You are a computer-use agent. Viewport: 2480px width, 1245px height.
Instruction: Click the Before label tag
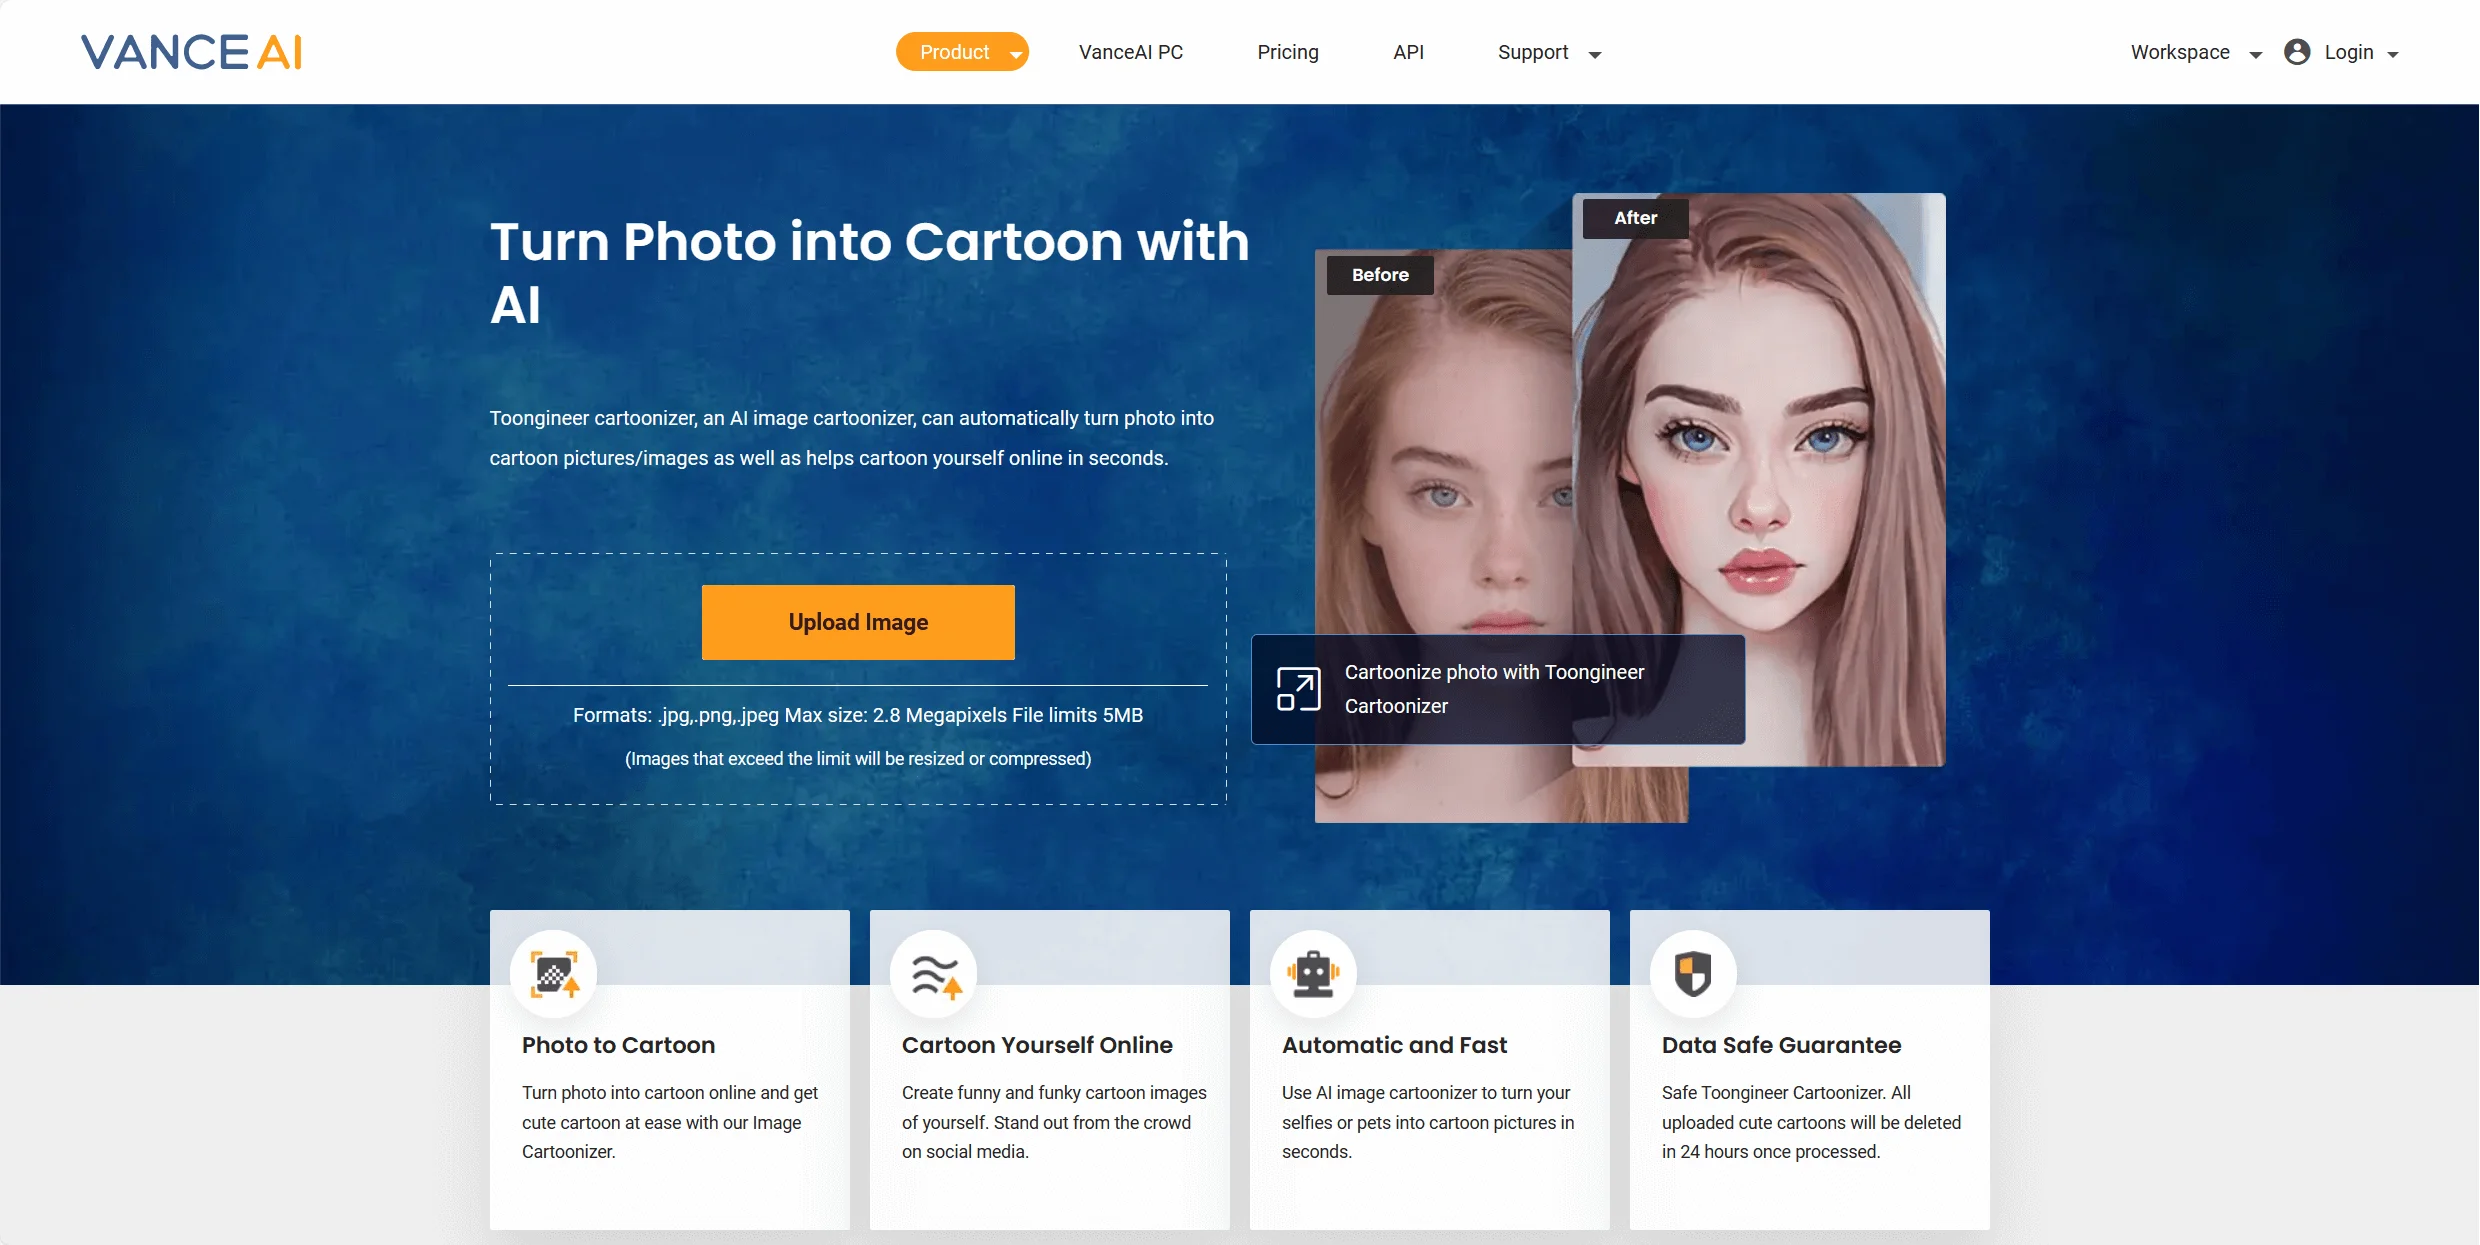(1380, 275)
